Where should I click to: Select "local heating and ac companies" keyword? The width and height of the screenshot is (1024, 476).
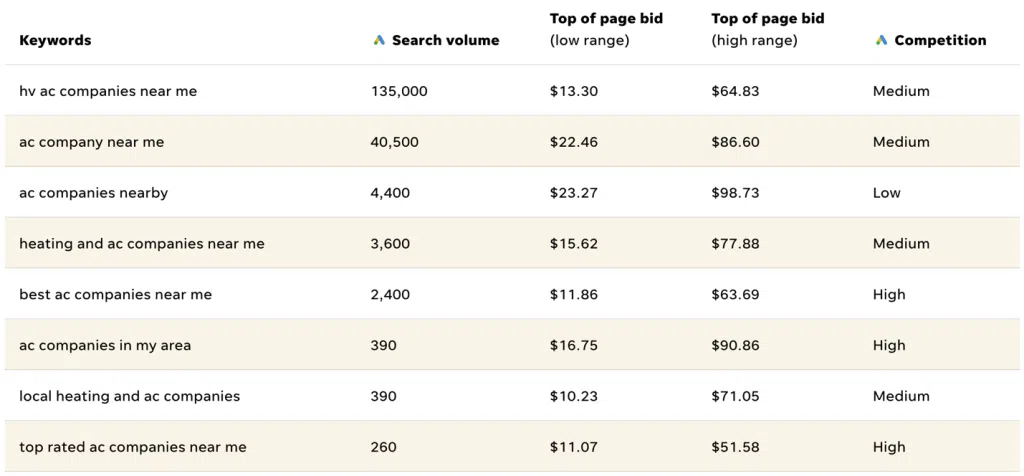tap(129, 396)
